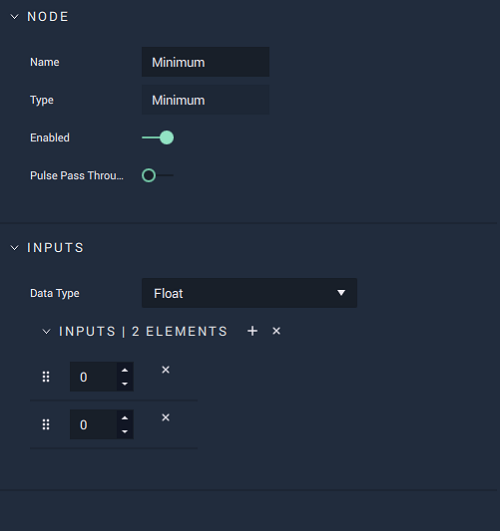
Task: Click into the second input value field
Action: pyautogui.click(x=93, y=424)
